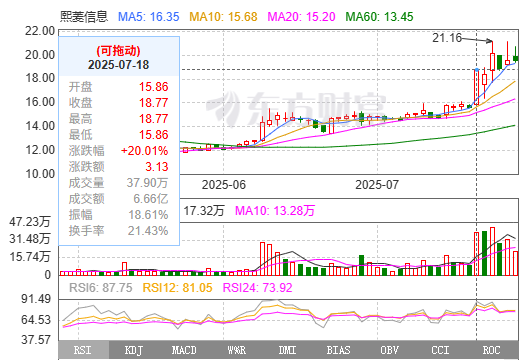Switch to the KDJ indicator tab
The image size is (519, 360).
[x=135, y=350]
